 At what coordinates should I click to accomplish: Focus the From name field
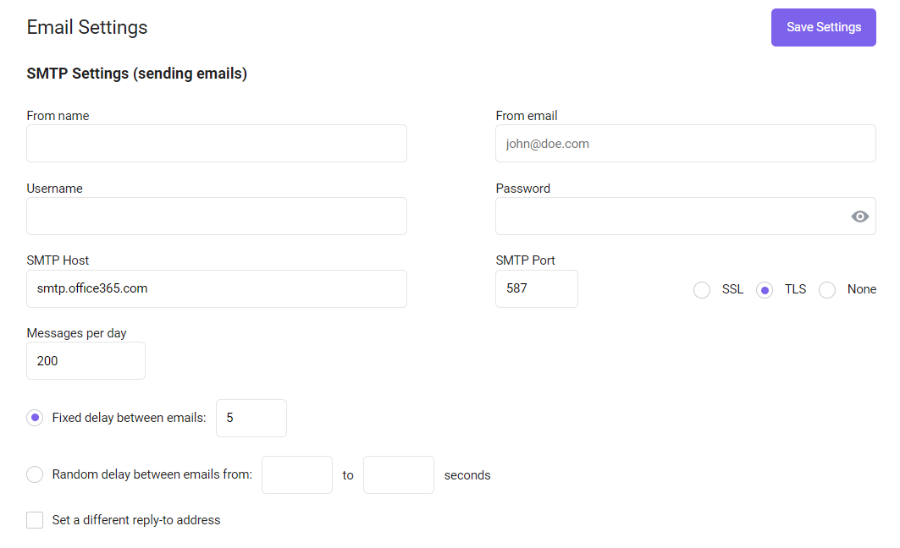pos(216,143)
